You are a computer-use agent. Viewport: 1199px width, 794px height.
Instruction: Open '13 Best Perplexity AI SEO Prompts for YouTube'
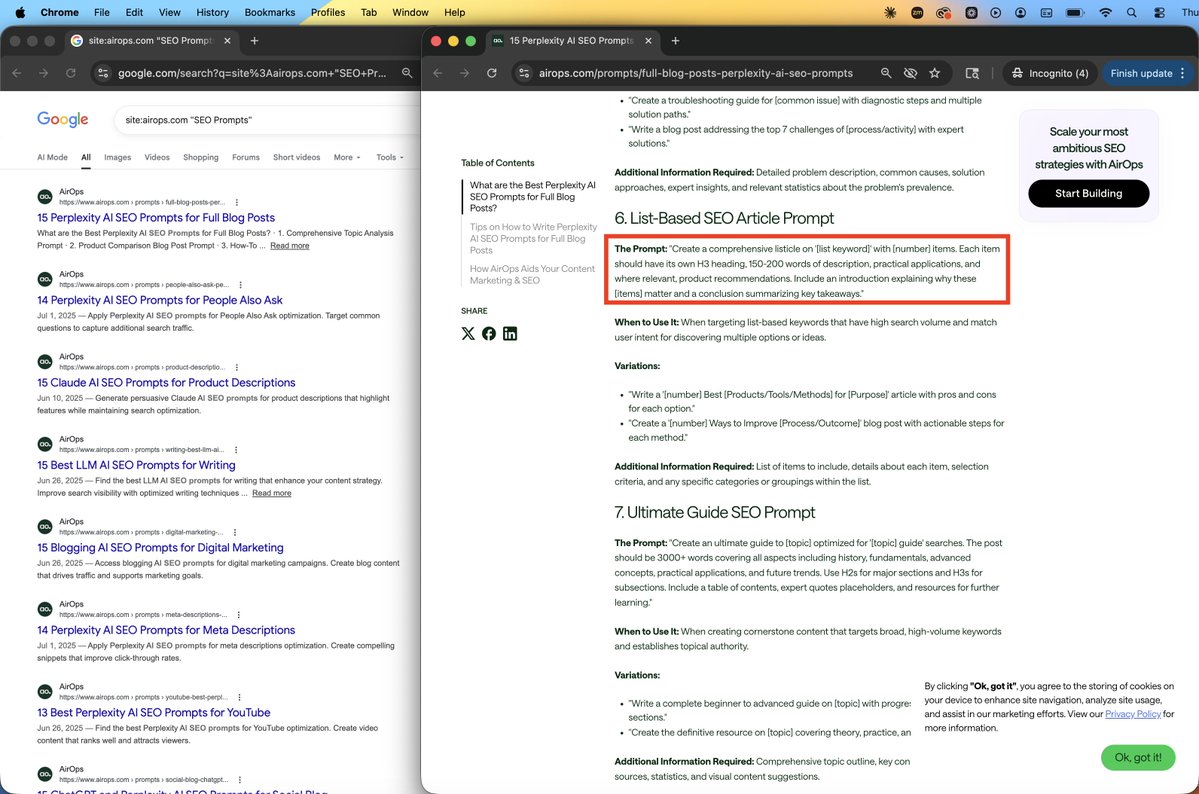click(x=154, y=713)
